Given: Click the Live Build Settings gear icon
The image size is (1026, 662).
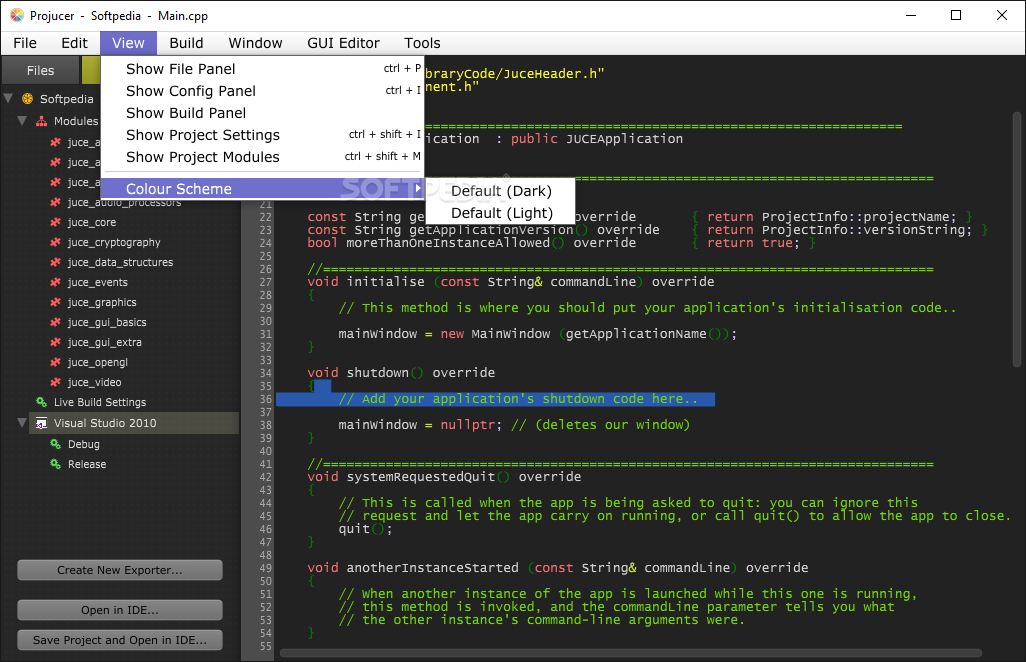Looking at the screenshot, I should [42, 402].
